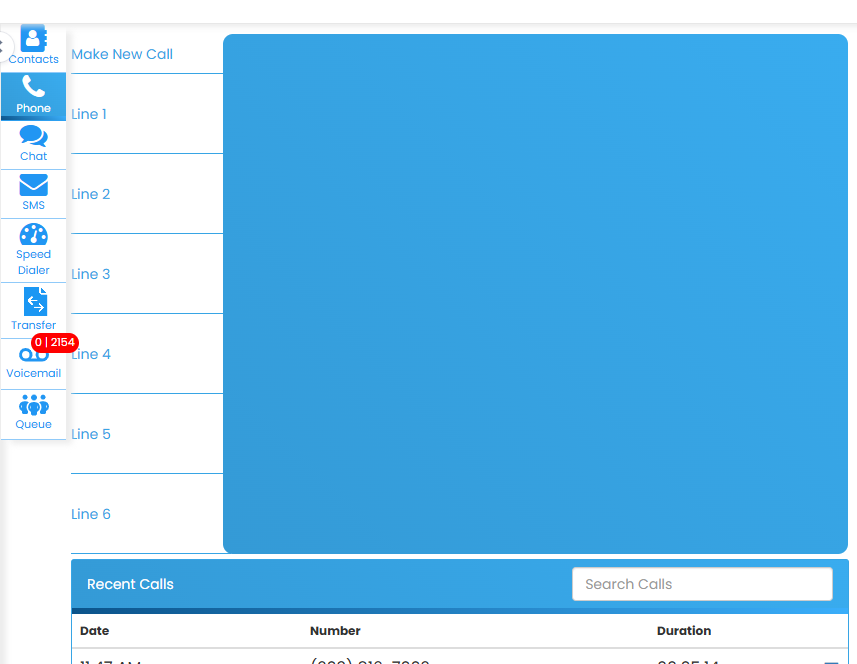Screen dimensions: 857x664
Task: Select the Phone icon in the sidebar
Action: 33,95
